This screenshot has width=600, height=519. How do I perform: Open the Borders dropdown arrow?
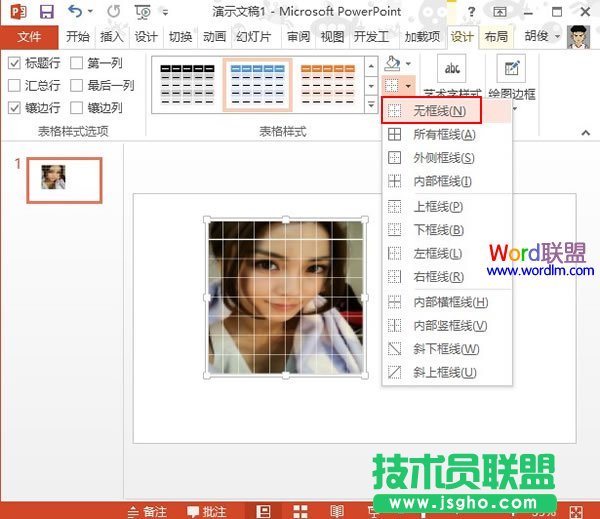pyautogui.click(x=408, y=86)
